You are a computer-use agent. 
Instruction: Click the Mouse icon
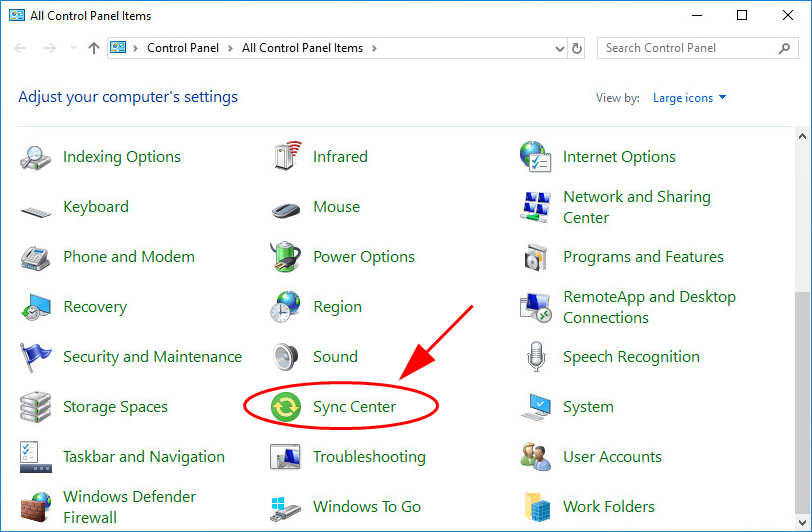click(x=286, y=210)
